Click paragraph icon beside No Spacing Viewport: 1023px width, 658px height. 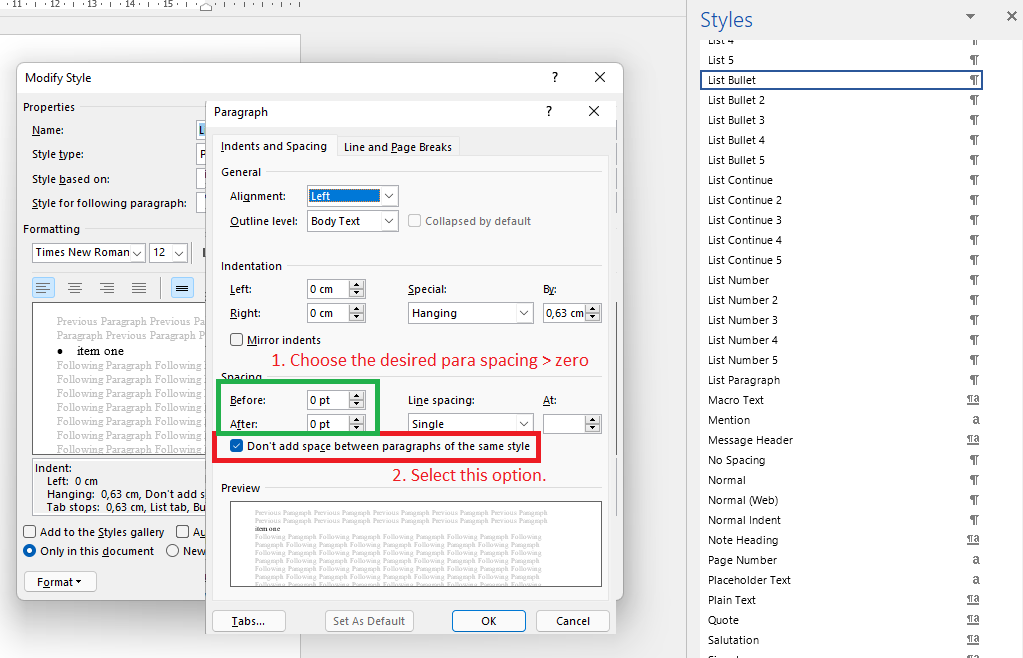[x=974, y=460]
